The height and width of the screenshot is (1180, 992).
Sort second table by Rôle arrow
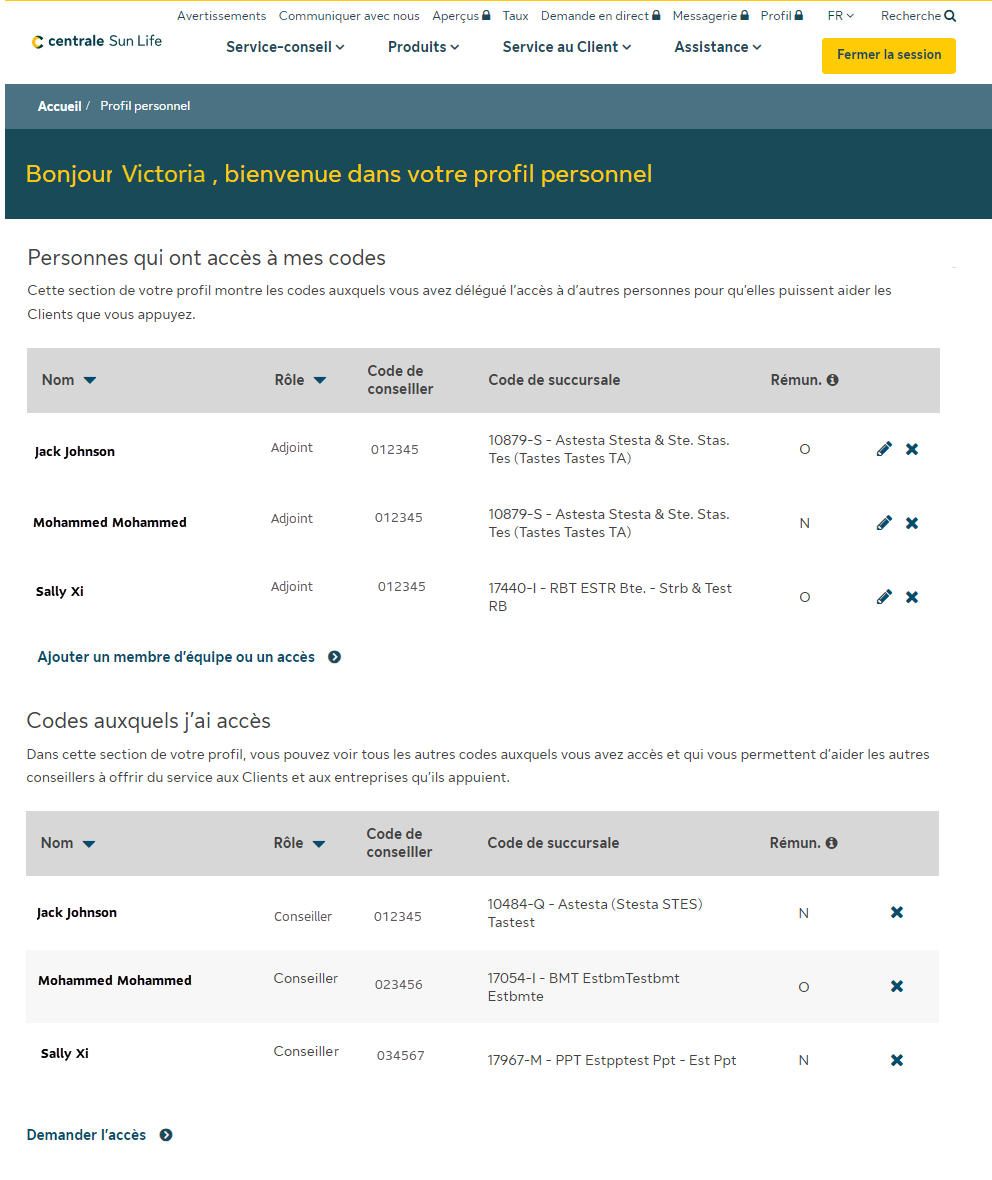319,843
